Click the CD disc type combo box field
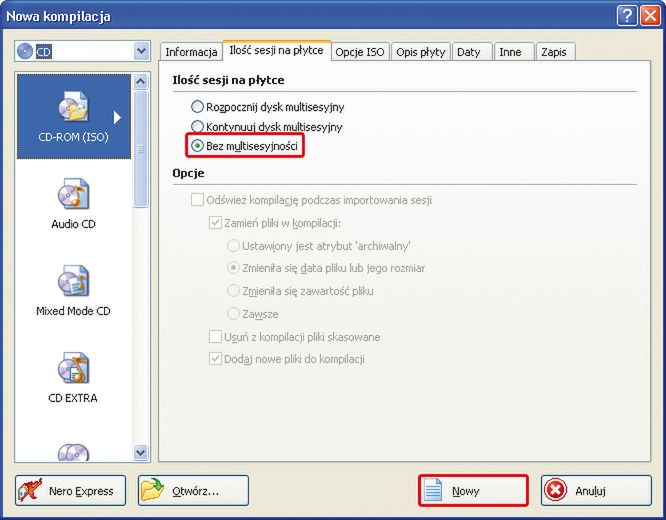Viewport: 666px width, 520px height. [x=82, y=52]
